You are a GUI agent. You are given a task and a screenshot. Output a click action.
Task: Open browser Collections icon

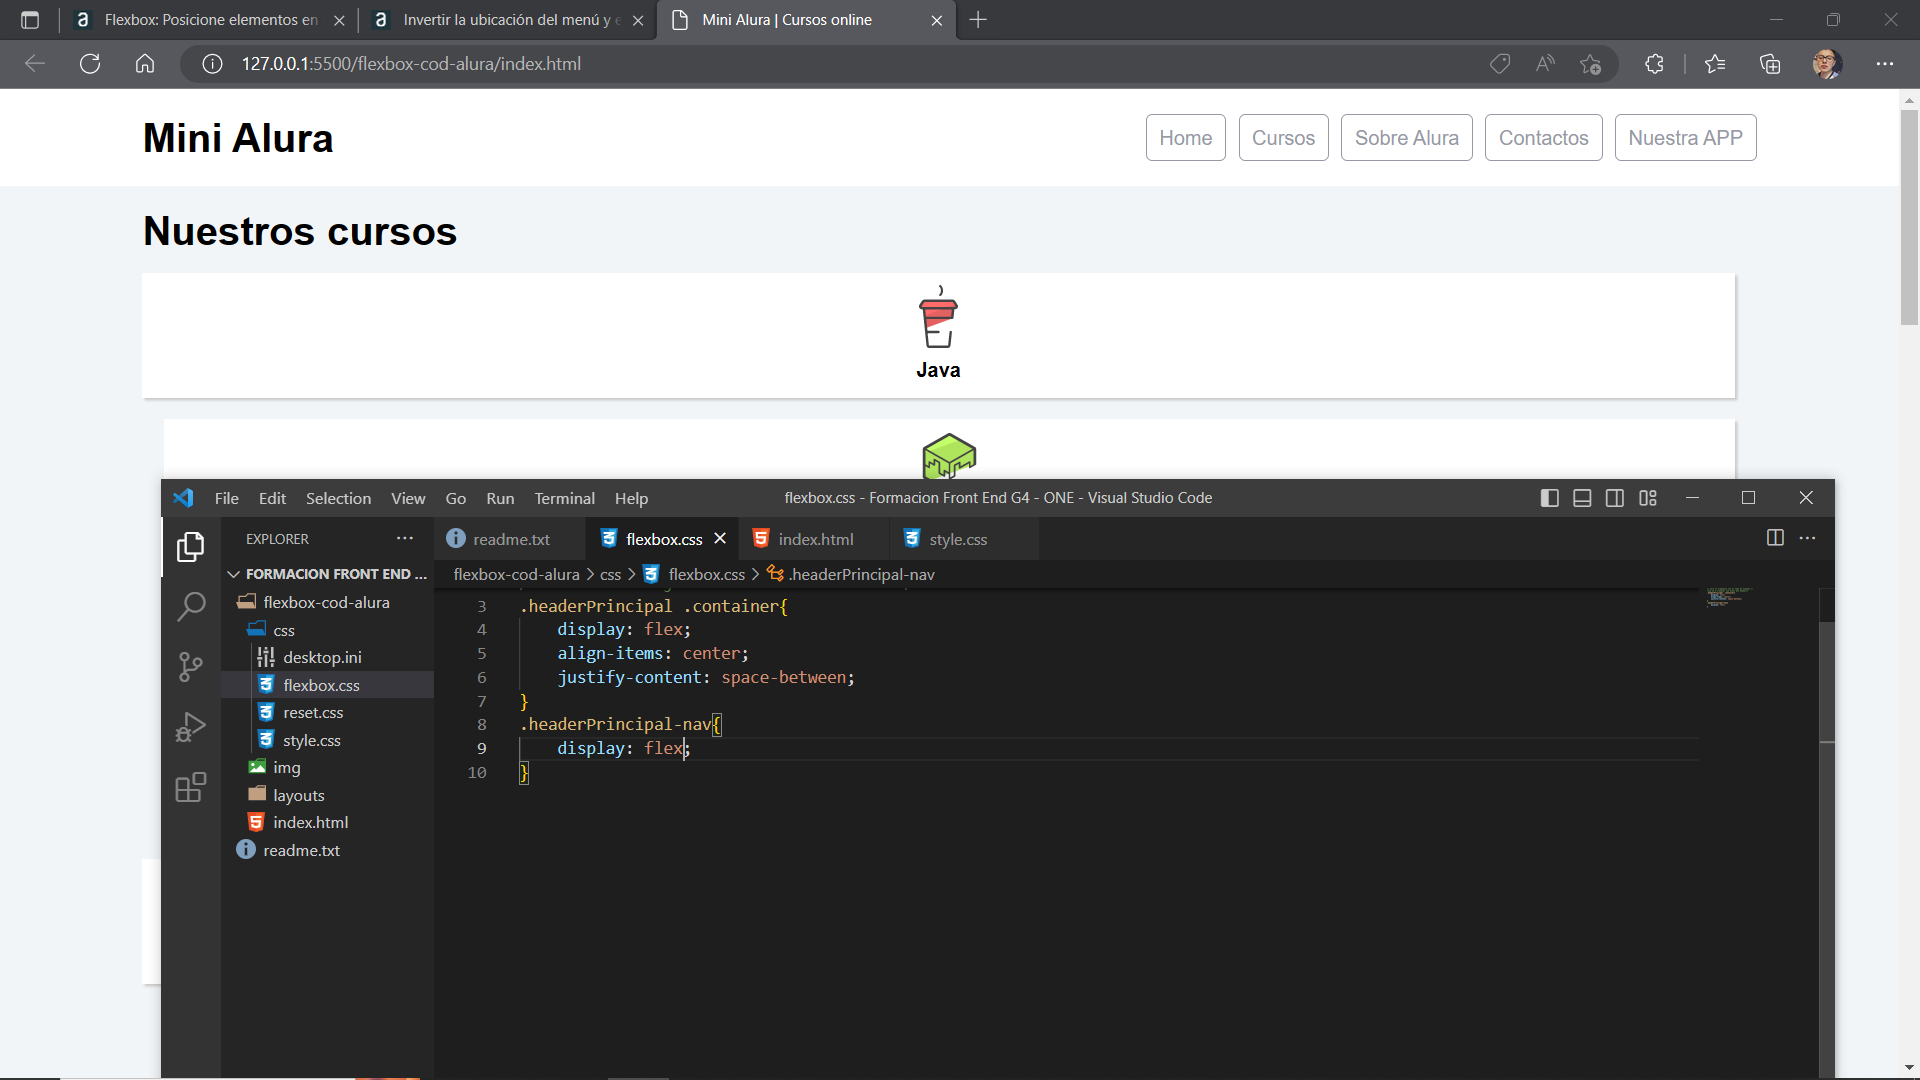[x=1770, y=64]
